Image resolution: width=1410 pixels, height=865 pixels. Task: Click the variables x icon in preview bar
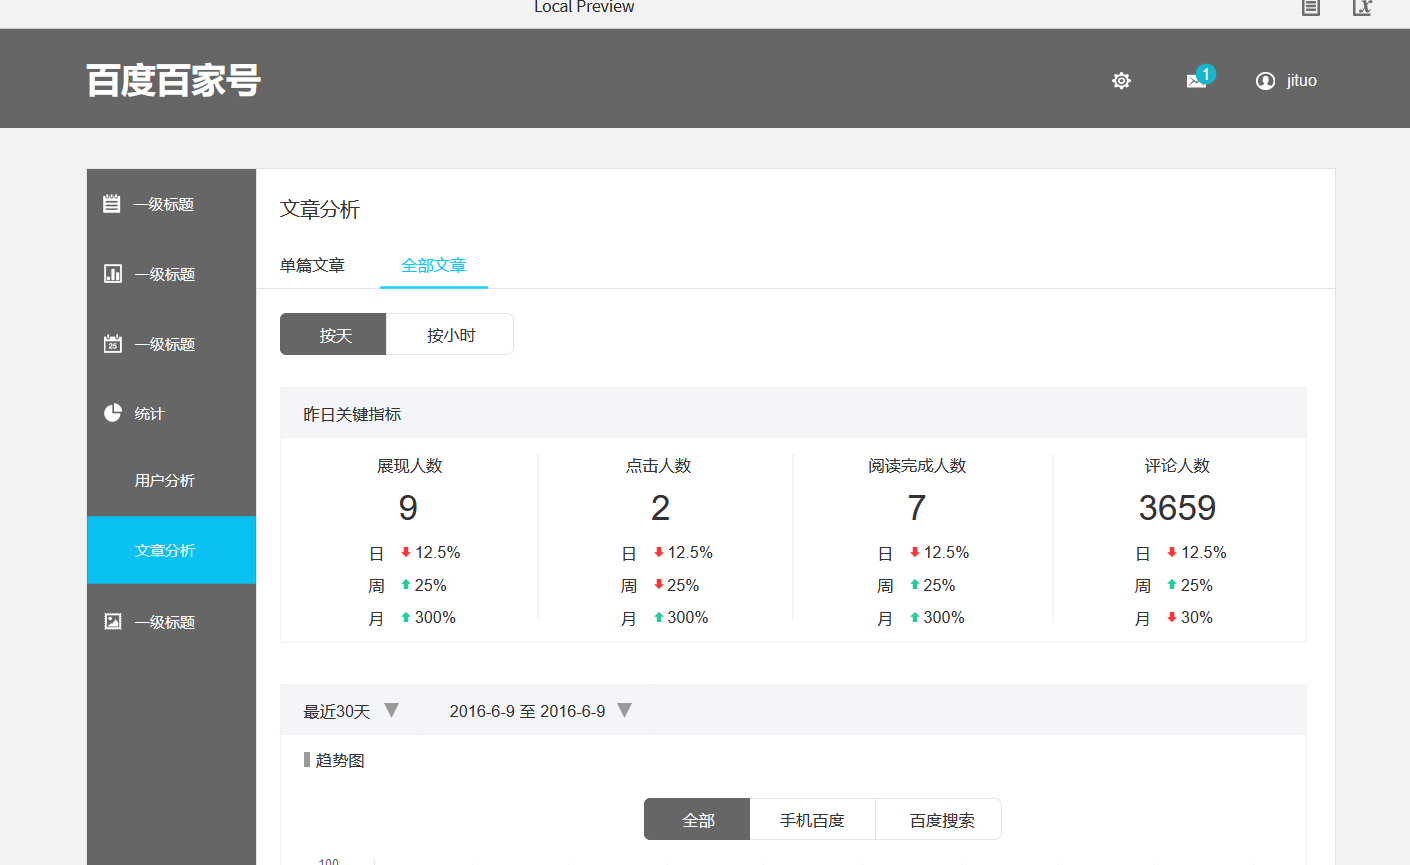[1362, 7]
